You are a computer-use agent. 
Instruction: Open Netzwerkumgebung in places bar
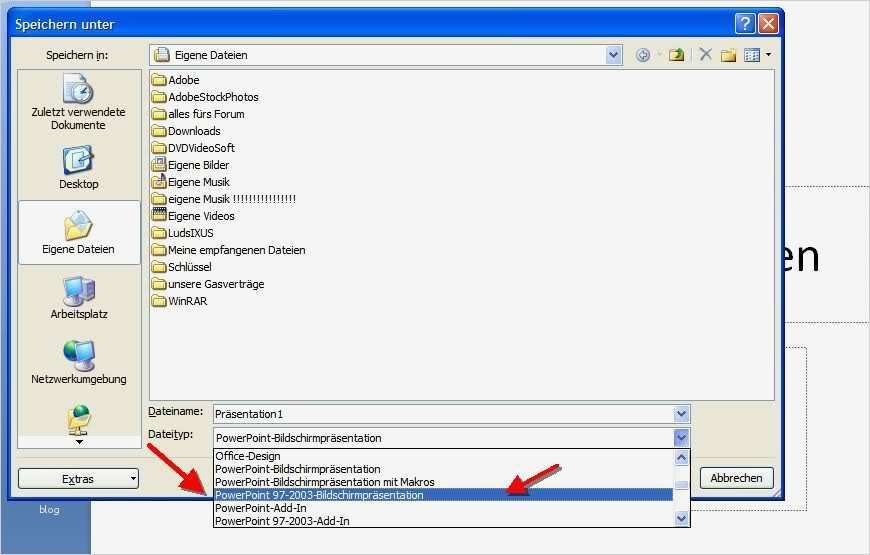pyautogui.click(x=78, y=362)
